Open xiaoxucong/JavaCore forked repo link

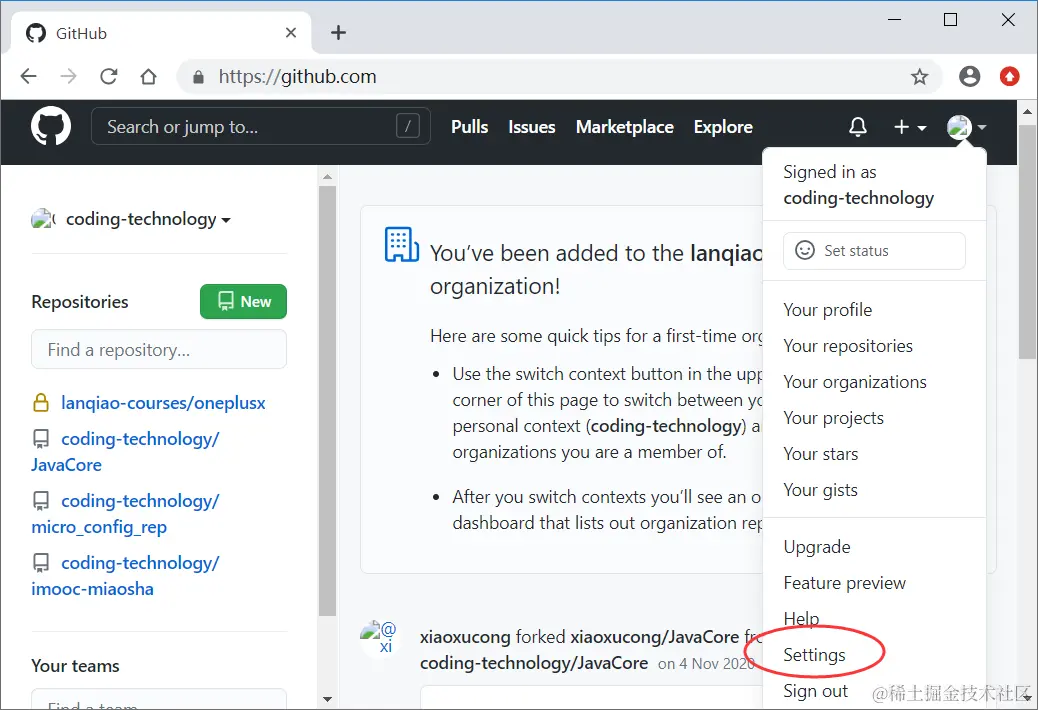tap(655, 637)
